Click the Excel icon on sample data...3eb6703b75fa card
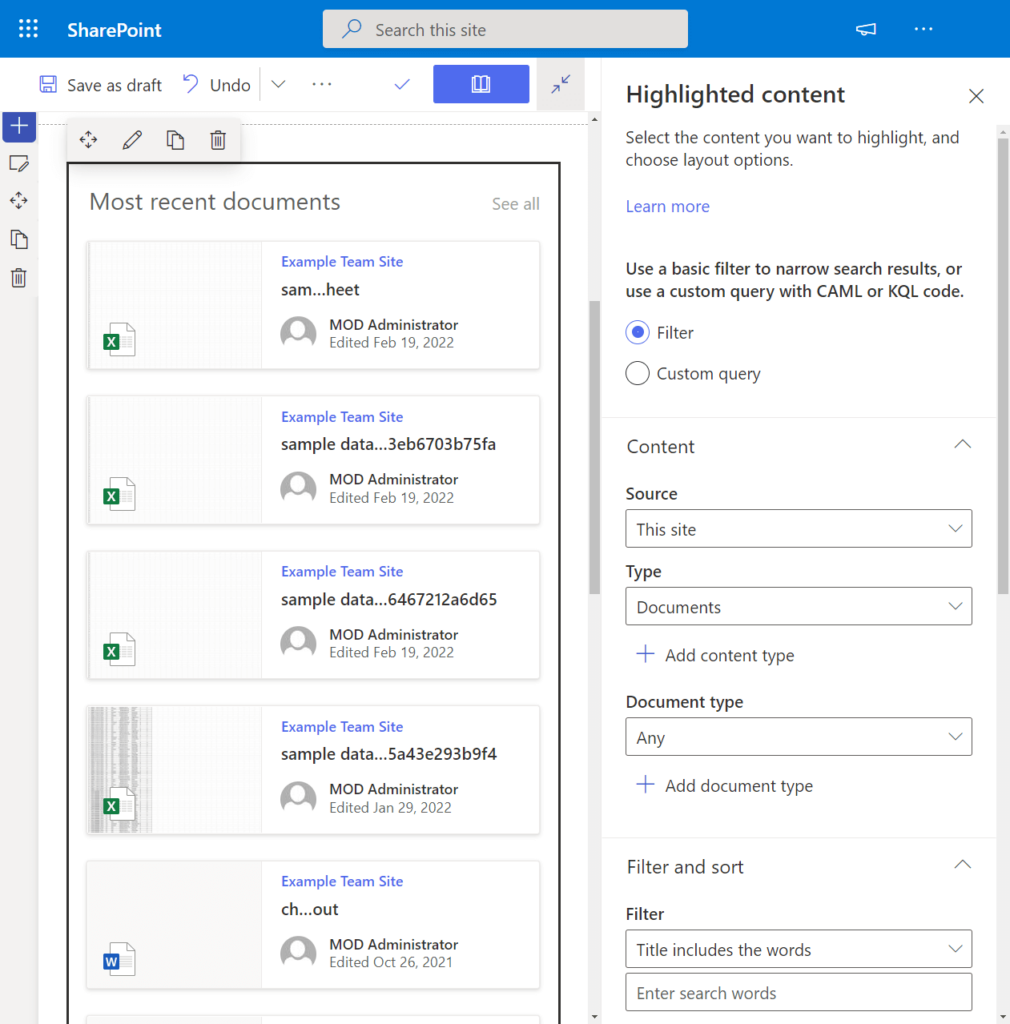The width and height of the screenshot is (1010, 1024). point(119,494)
